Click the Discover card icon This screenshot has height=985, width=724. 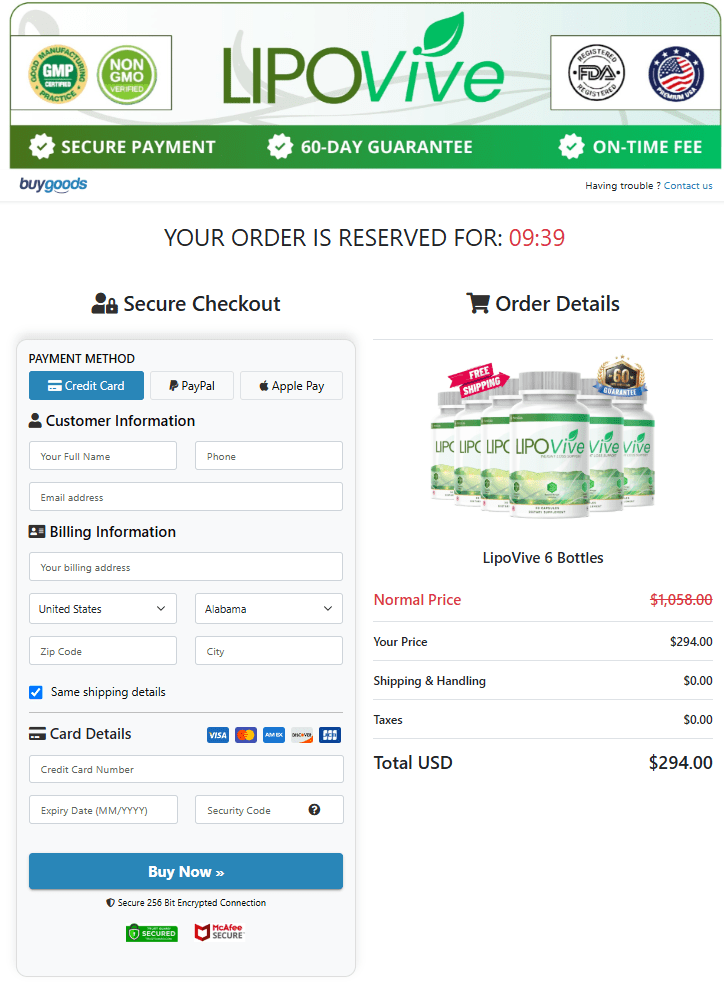(x=301, y=735)
